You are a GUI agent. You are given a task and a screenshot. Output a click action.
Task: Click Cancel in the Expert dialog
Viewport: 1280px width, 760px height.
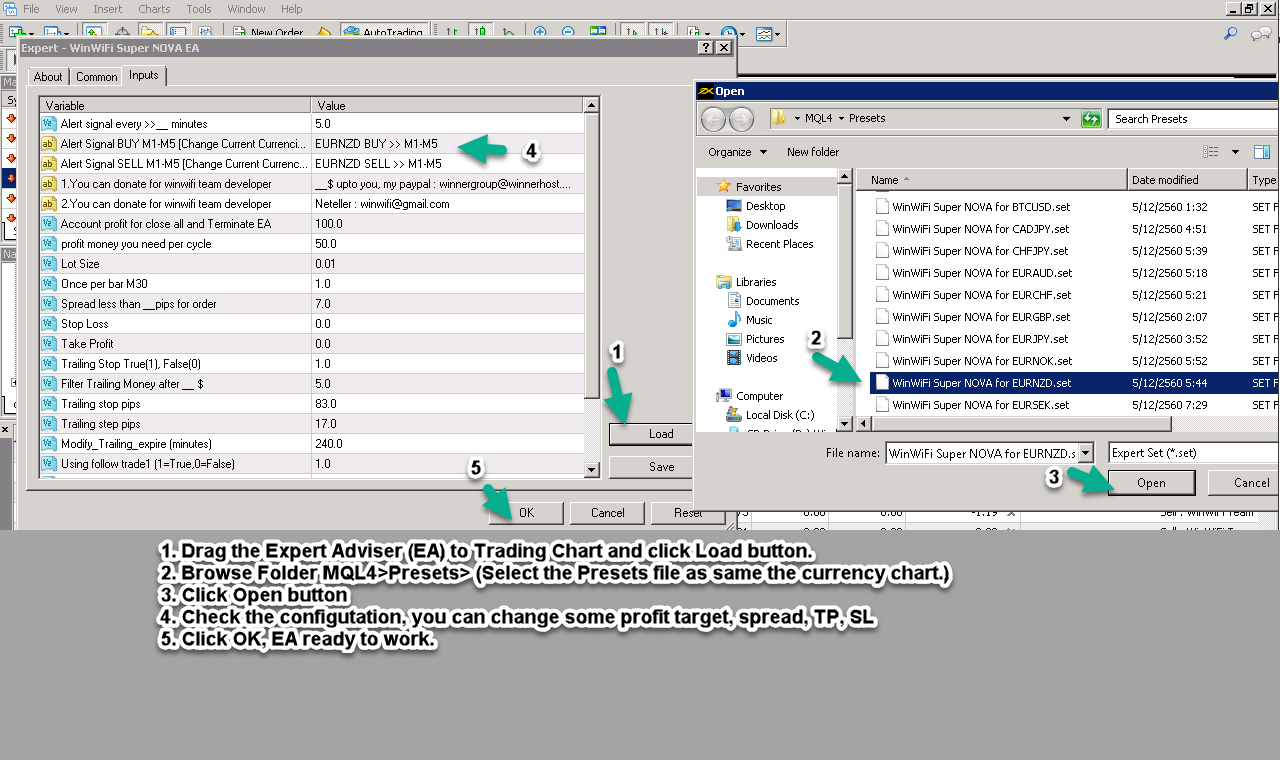coord(607,513)
